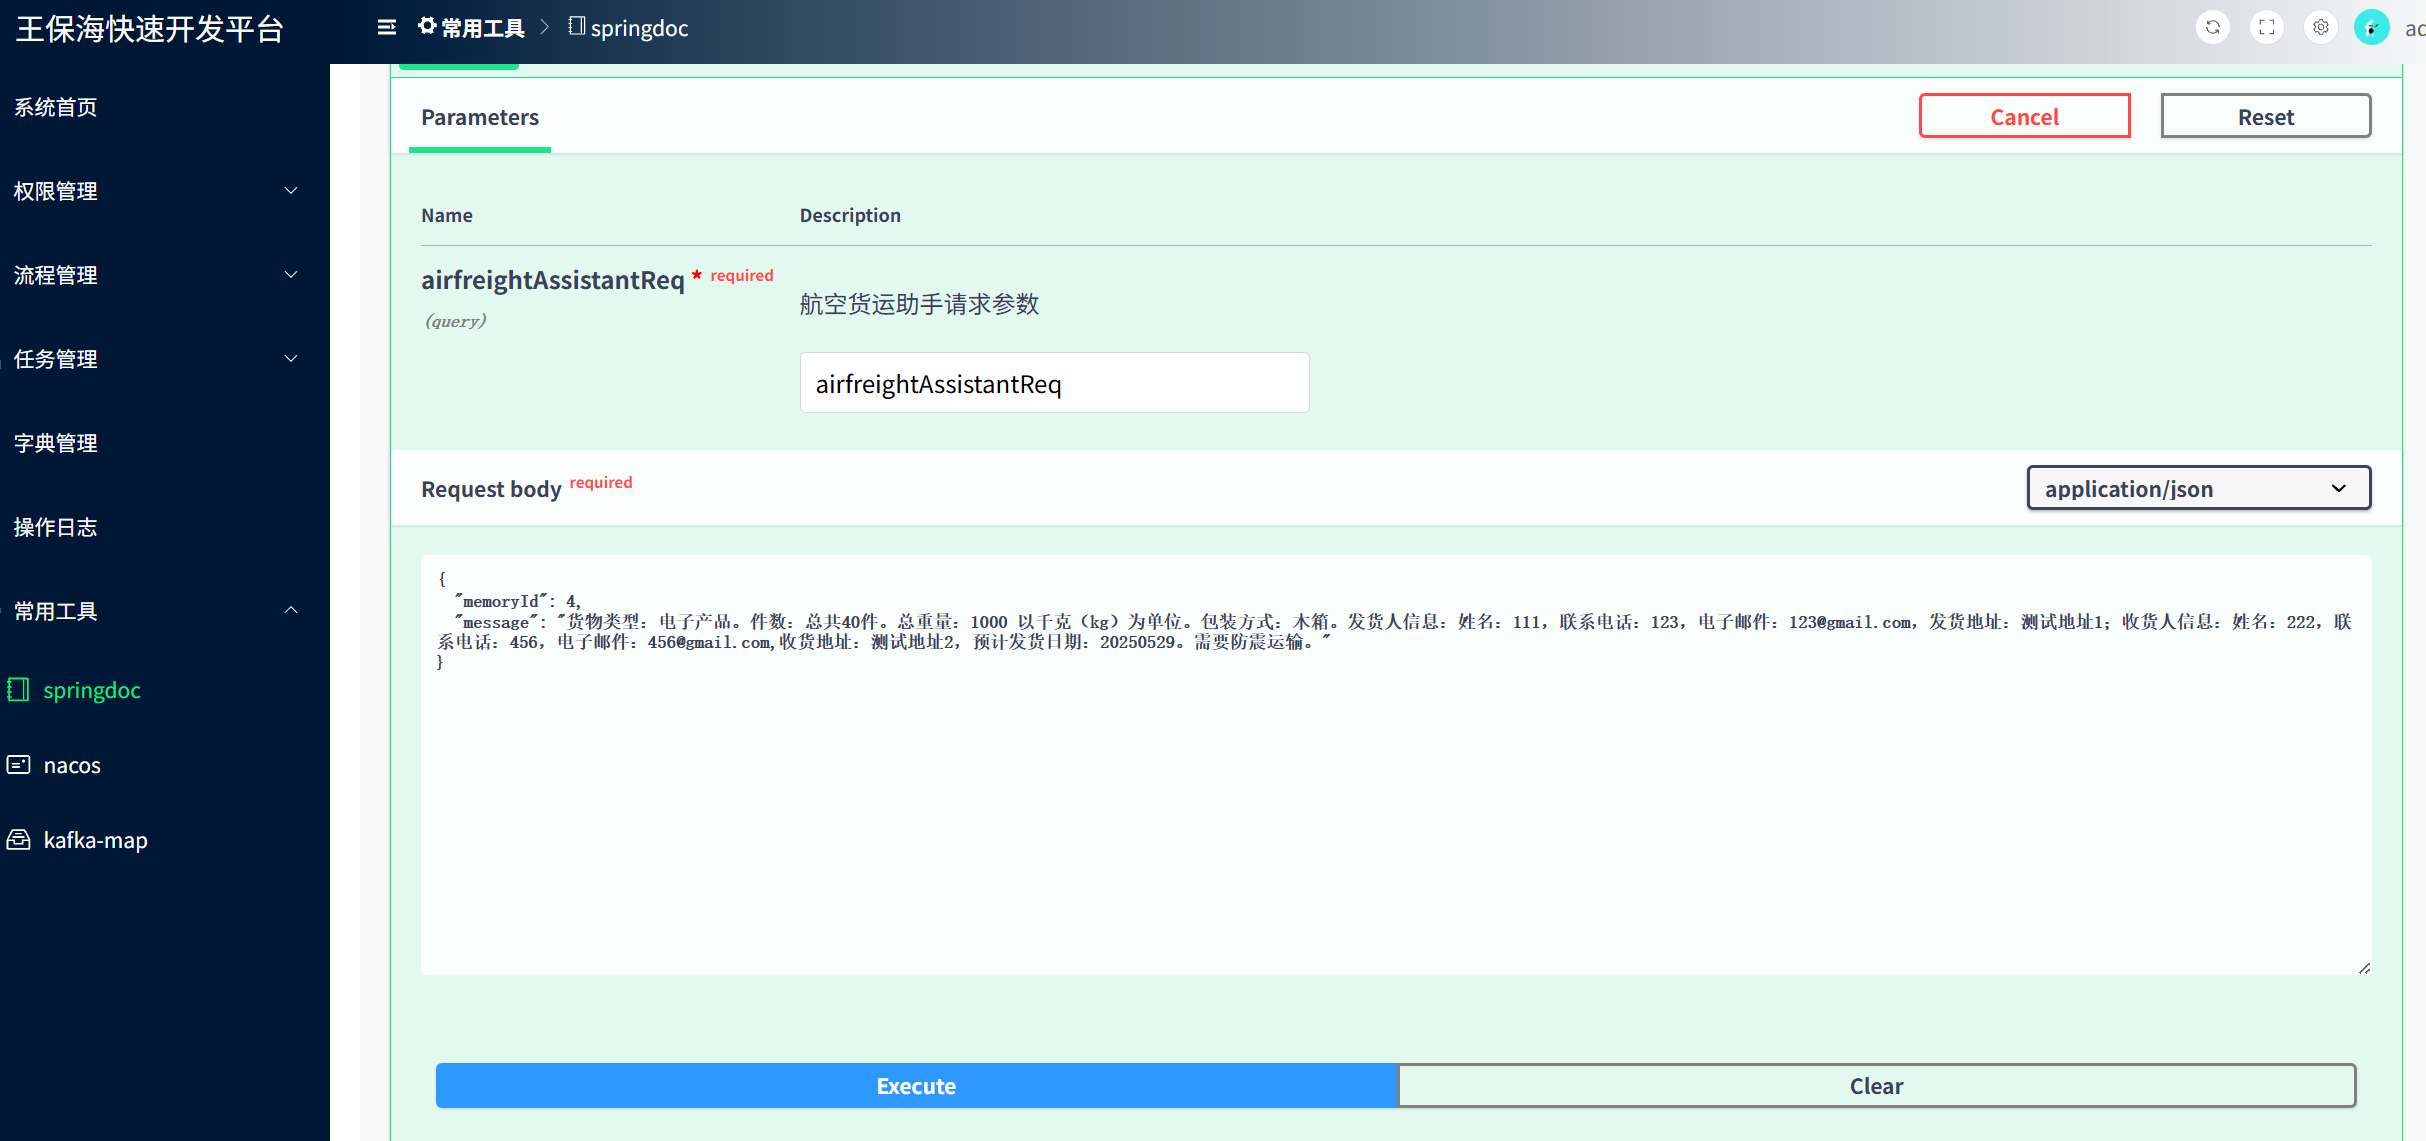Click the red Cancel button
The height and width of the screenshot is (1141, 2426).
[x=2024, y=116]
